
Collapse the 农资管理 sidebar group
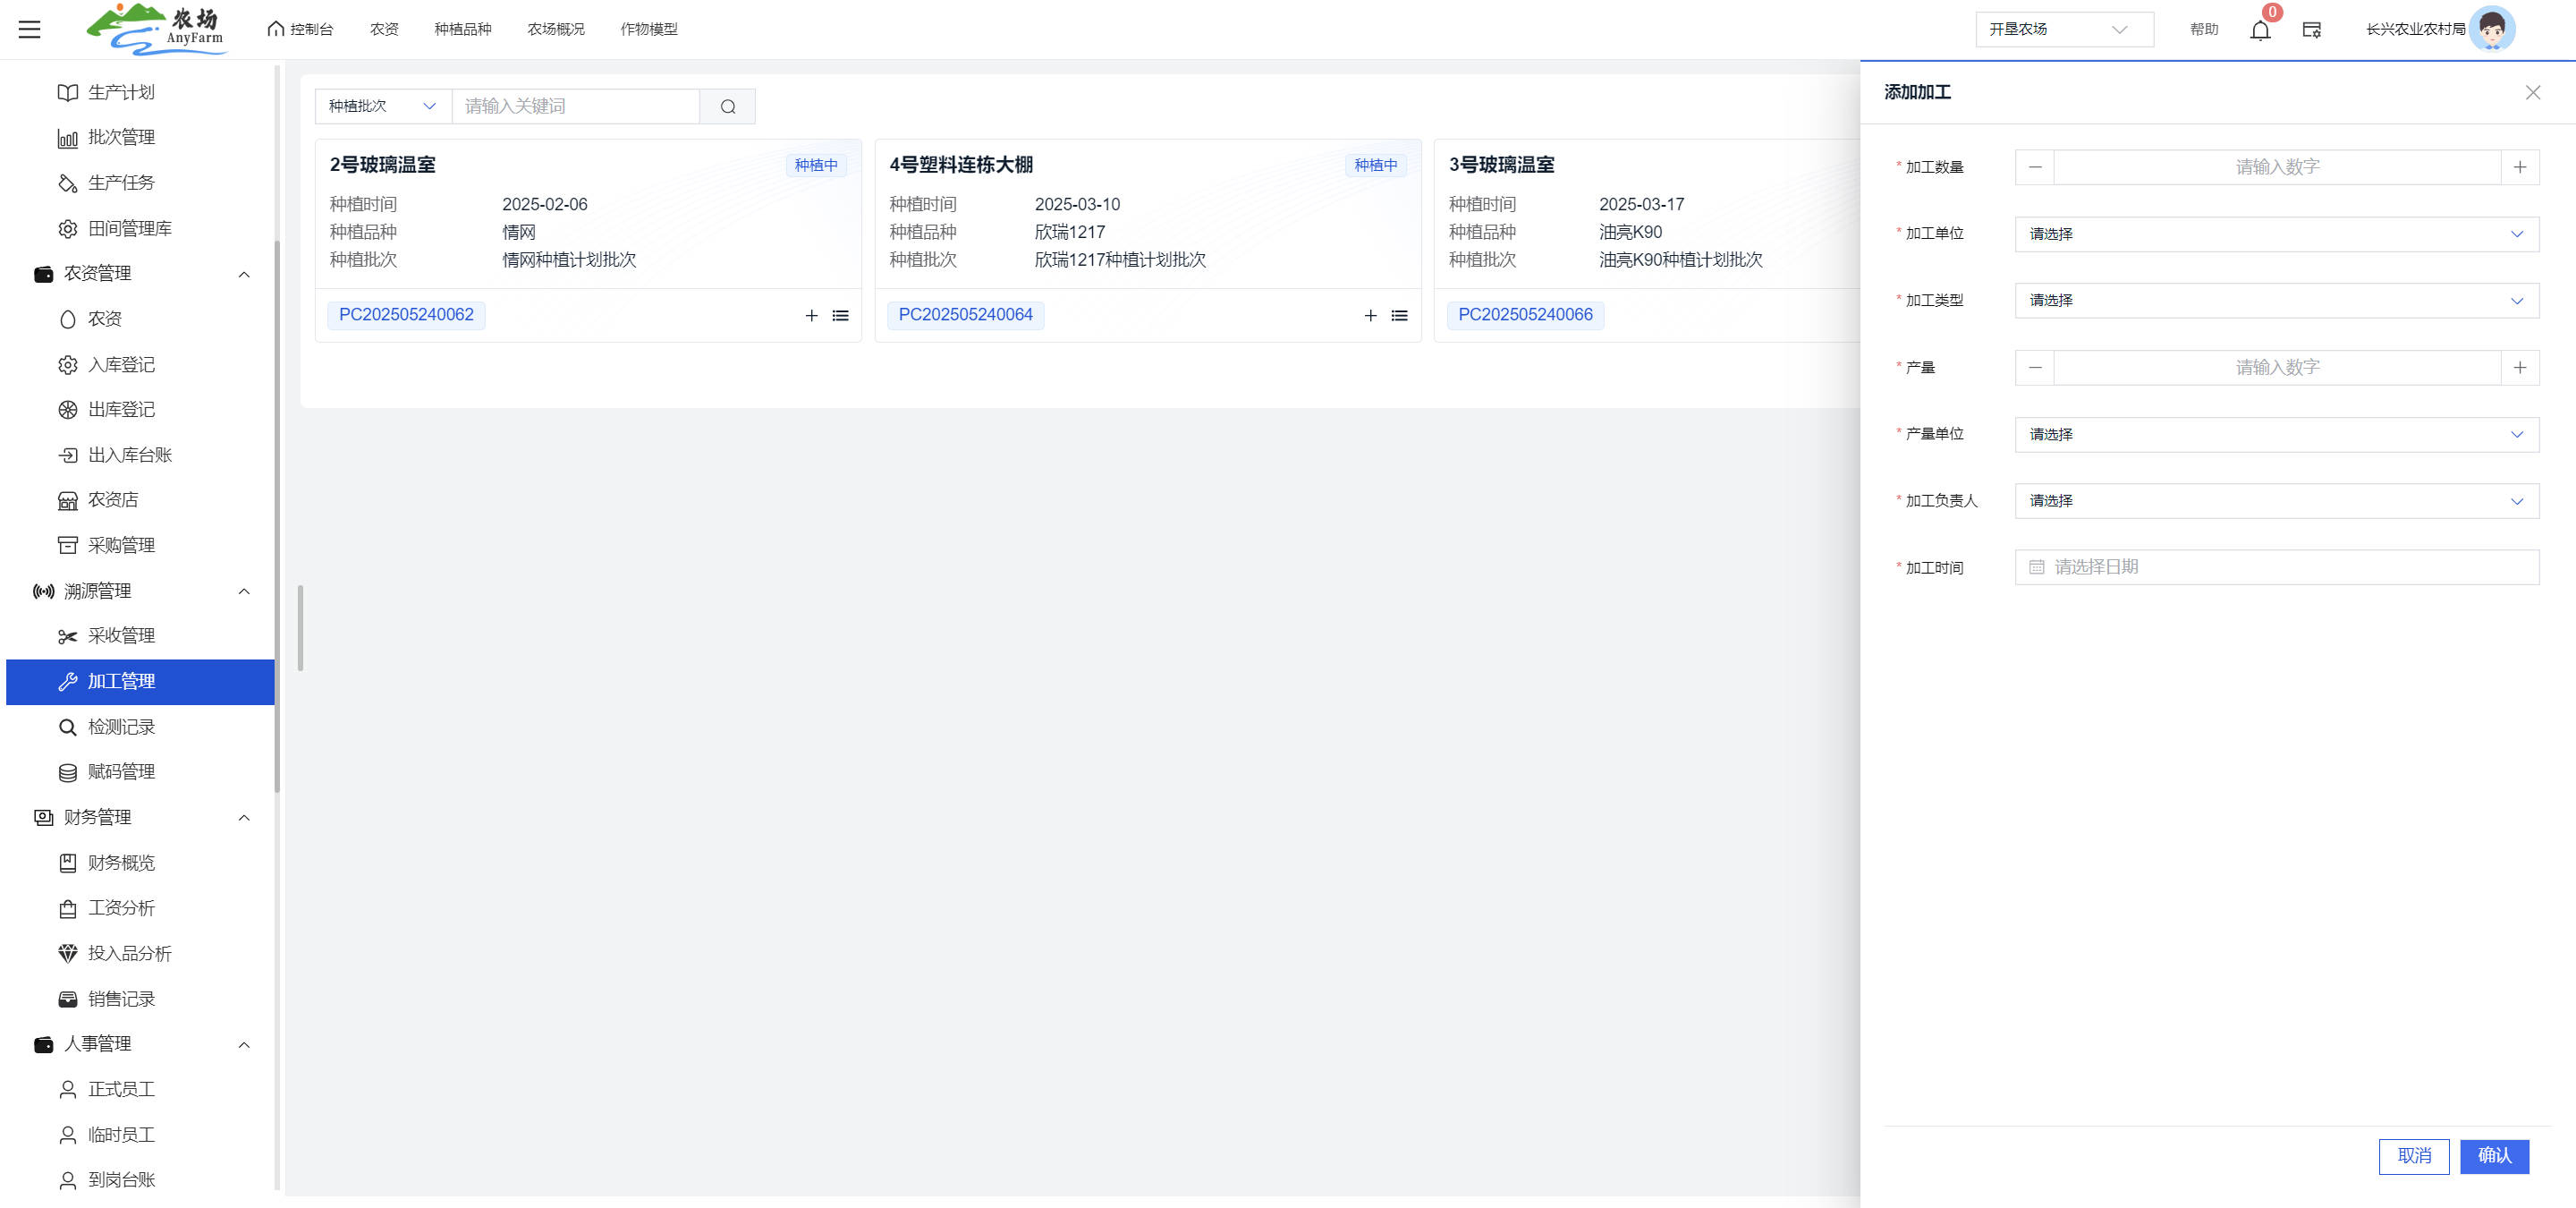click(x=243, y=274)
